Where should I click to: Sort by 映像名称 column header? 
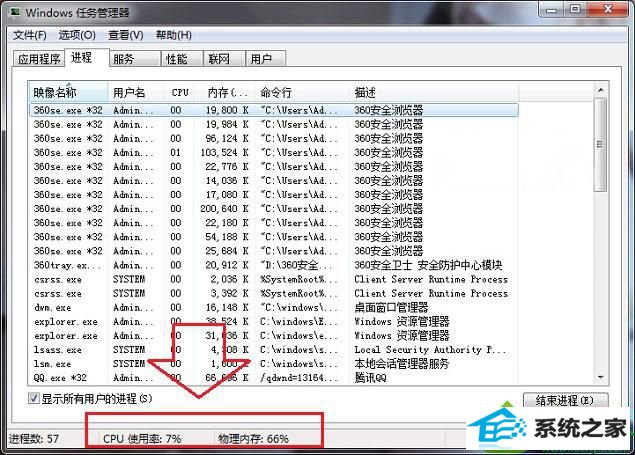tap(68, 92)
